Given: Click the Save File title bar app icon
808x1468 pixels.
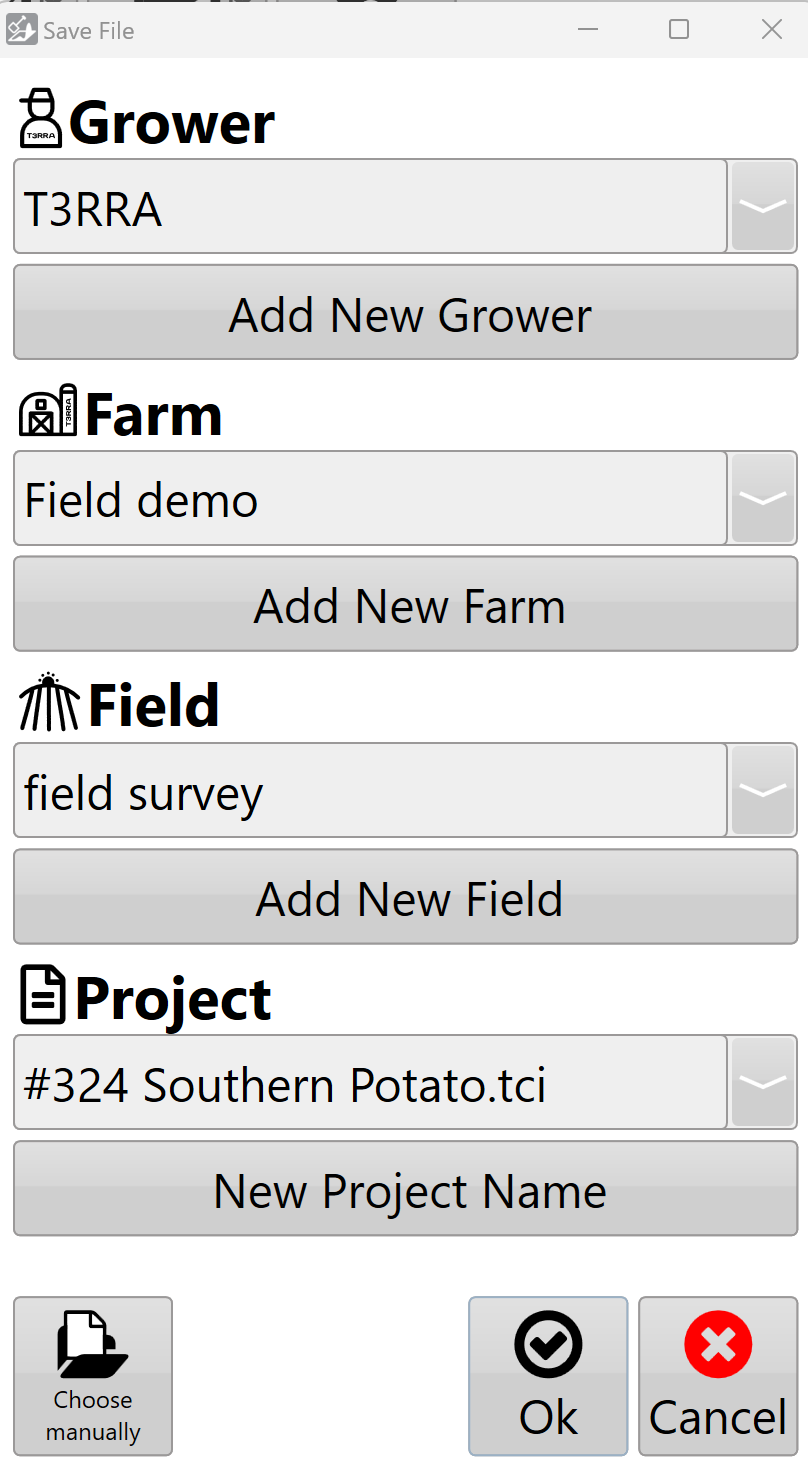Looking at the screenshot, I should tap(21, 30).
